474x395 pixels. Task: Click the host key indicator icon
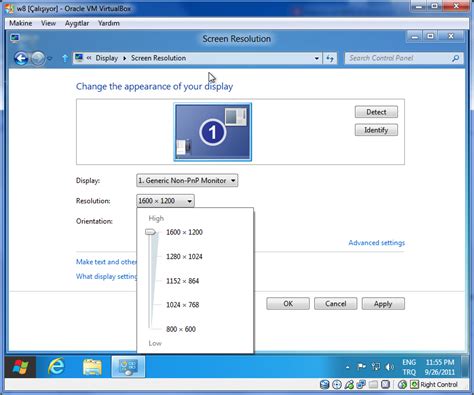pyautogui.click(x=414, y=385)
